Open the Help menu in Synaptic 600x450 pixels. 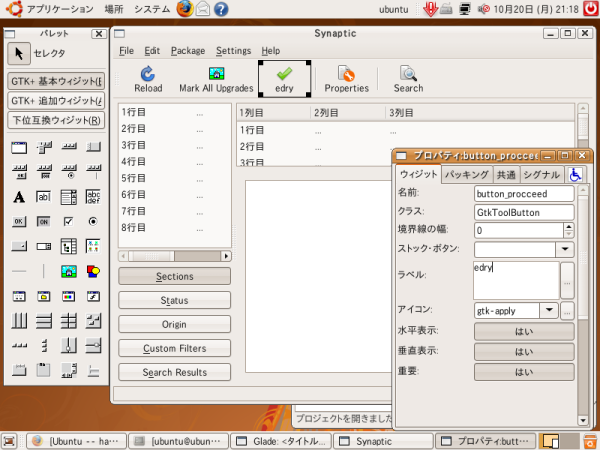[271, 51]
